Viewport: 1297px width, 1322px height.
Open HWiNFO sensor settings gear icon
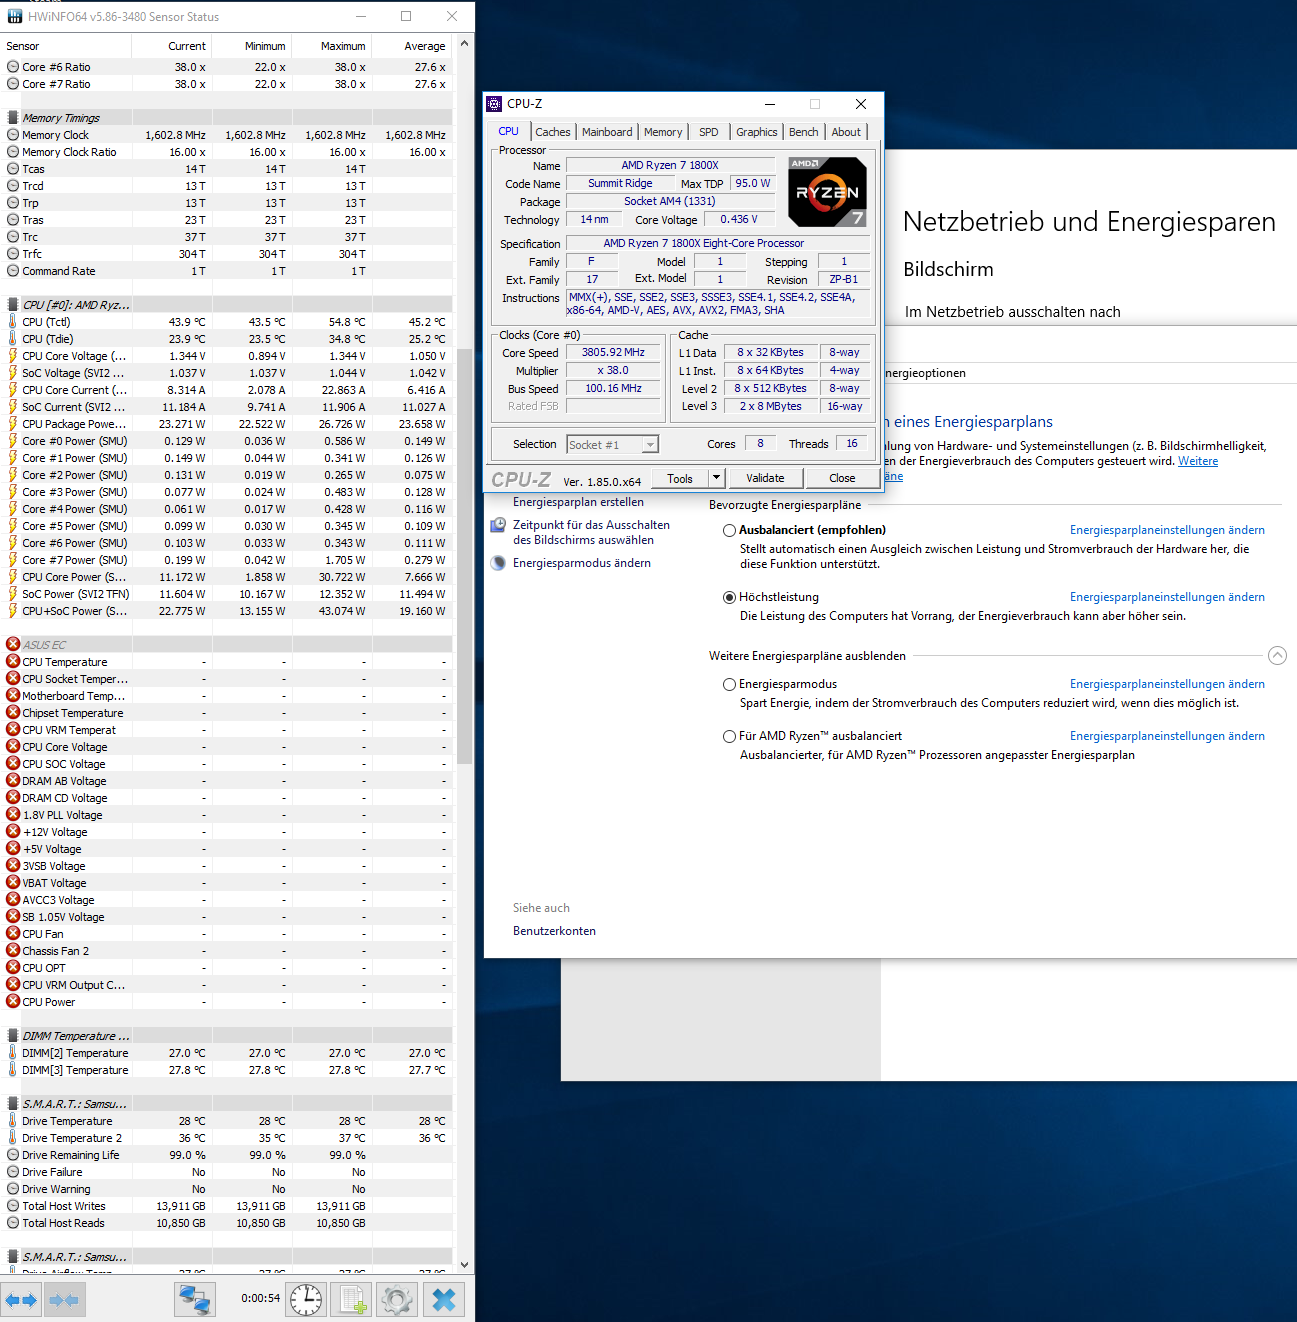(397, 1300)
